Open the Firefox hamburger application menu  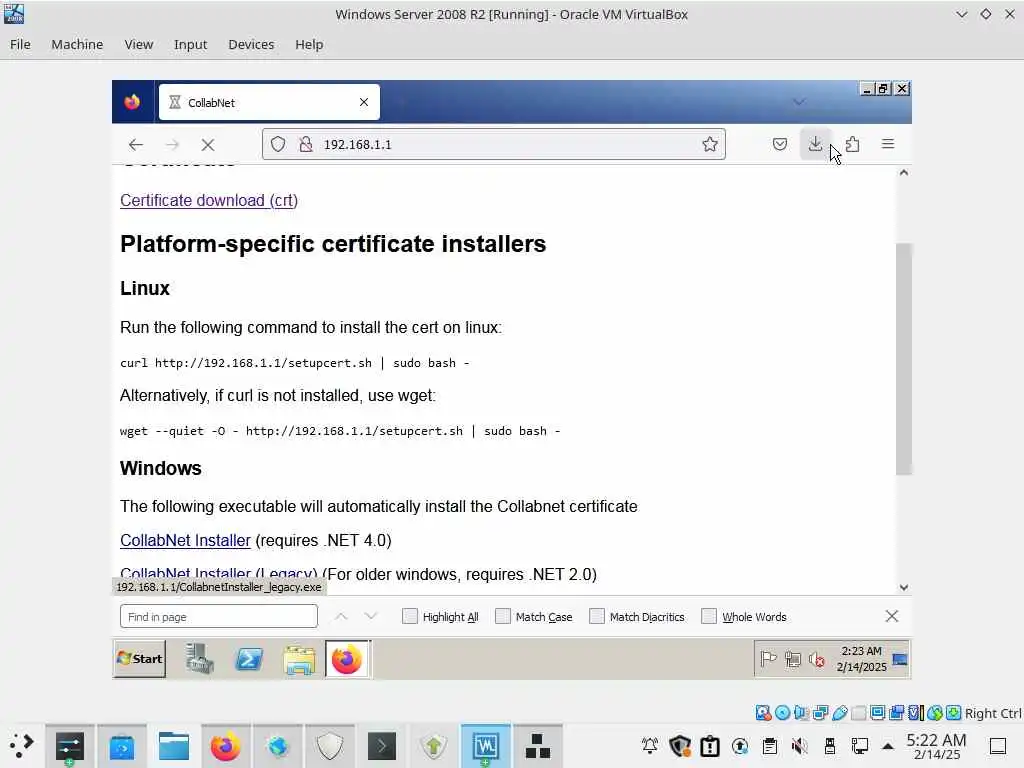[x=888, y=144]
